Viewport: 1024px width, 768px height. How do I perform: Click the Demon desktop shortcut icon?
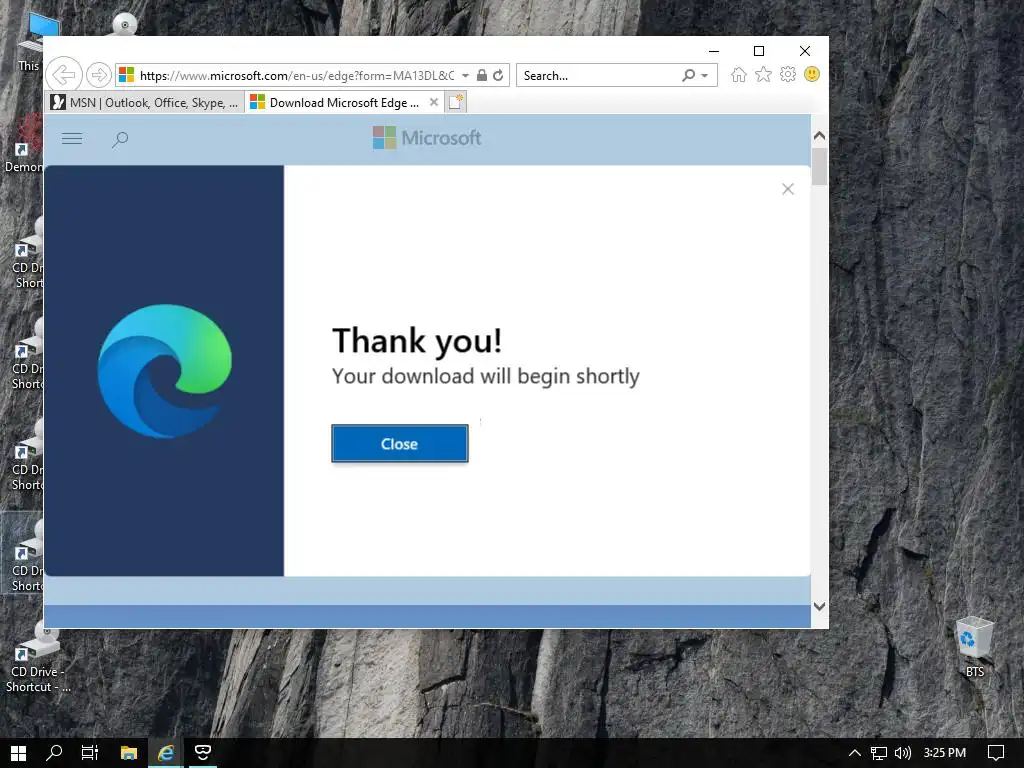[22, 142]
